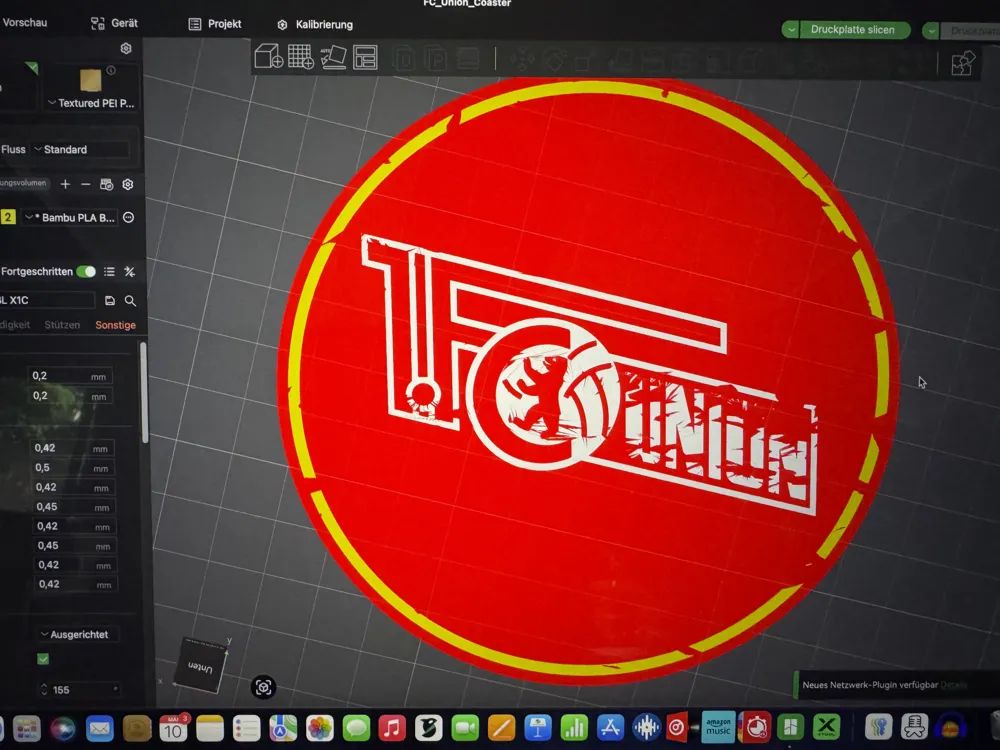The image size is (1000, 750).
Task: Open App Store in the dock
Action: pyautogui.click(x=610, y=728)
